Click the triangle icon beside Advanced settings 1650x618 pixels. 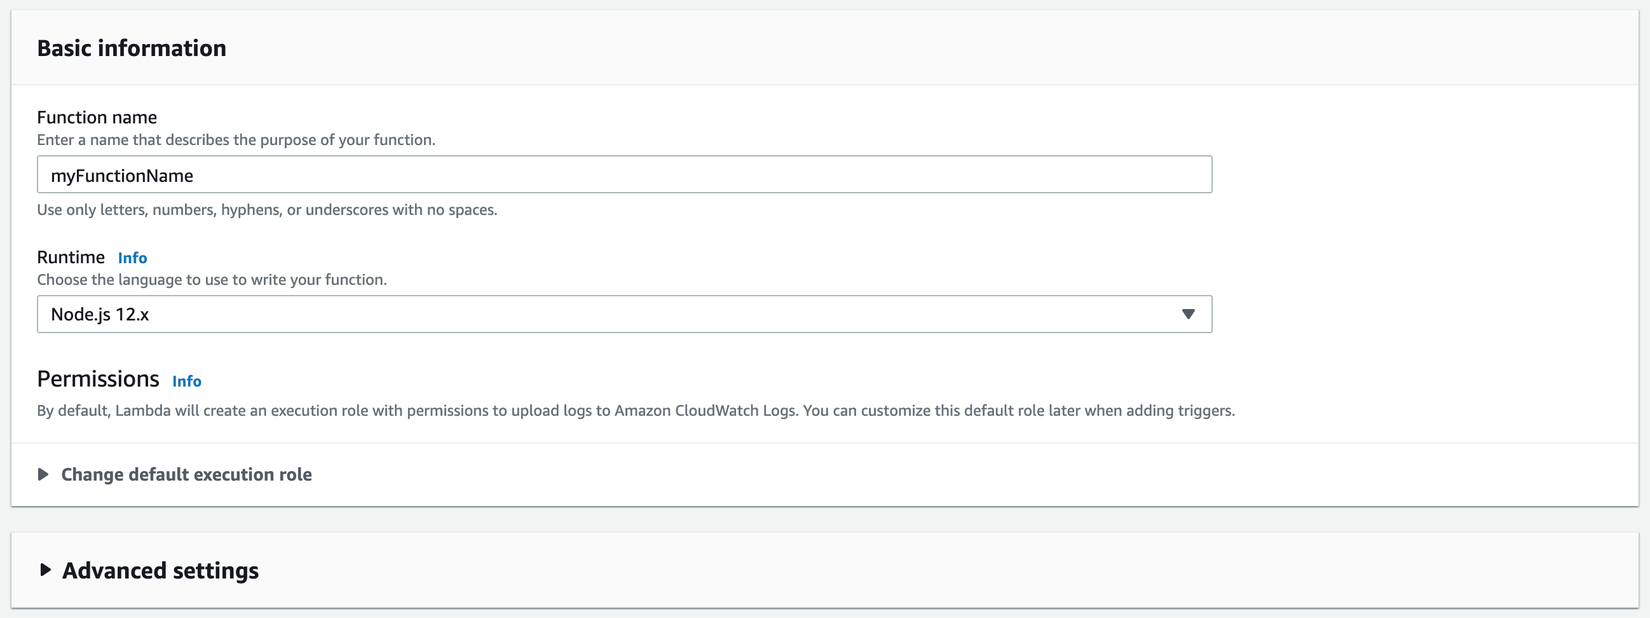(45, 570)
